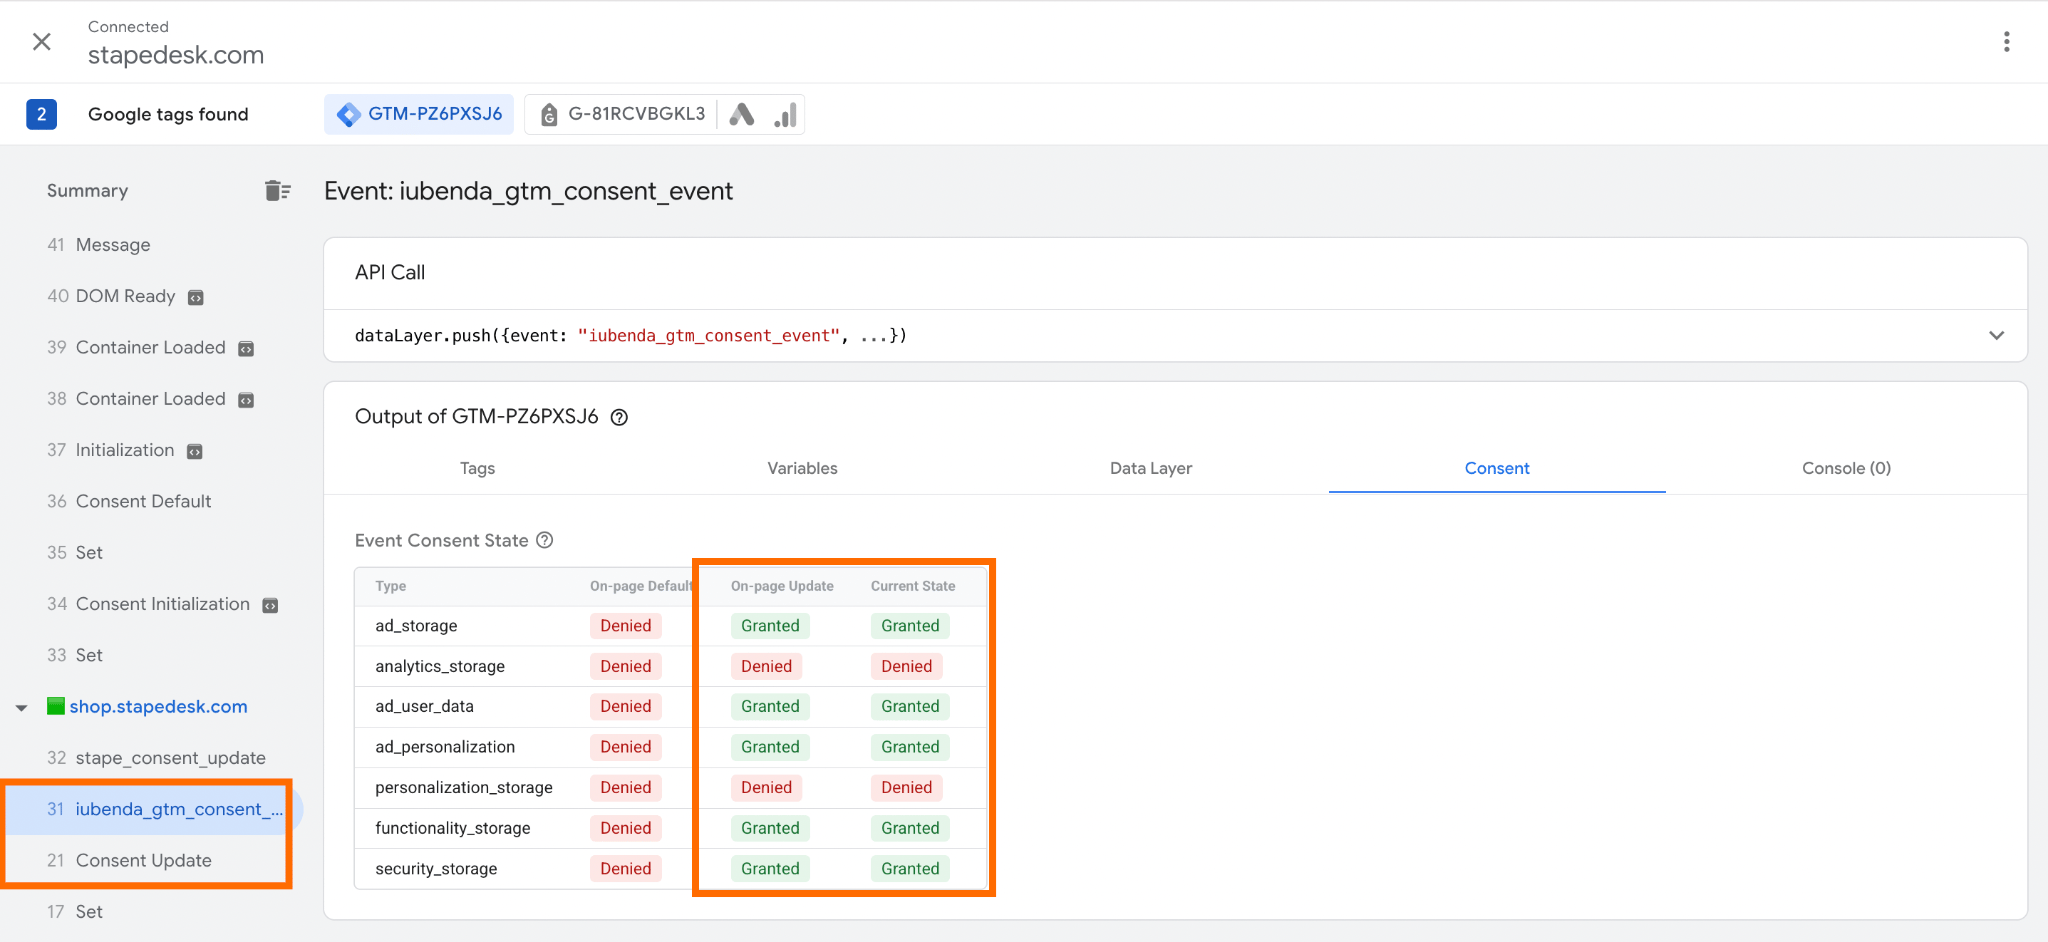Click the code icon beside Consent Initialization
This screenshot has height=942, width=2048.
pyautogui.click(x=270, y=605)
